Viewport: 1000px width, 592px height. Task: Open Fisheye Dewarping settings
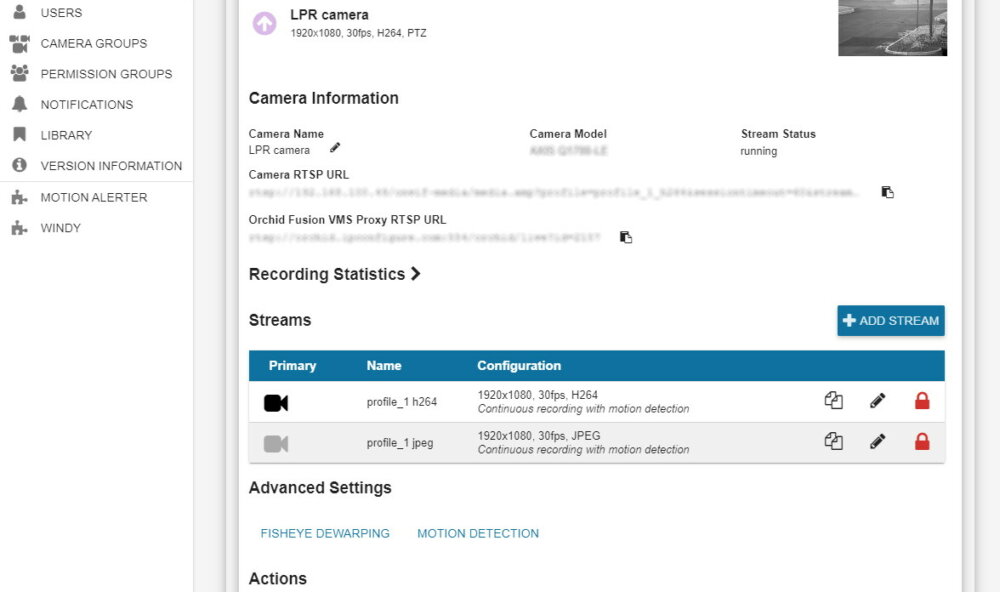(x=325, y=533)
